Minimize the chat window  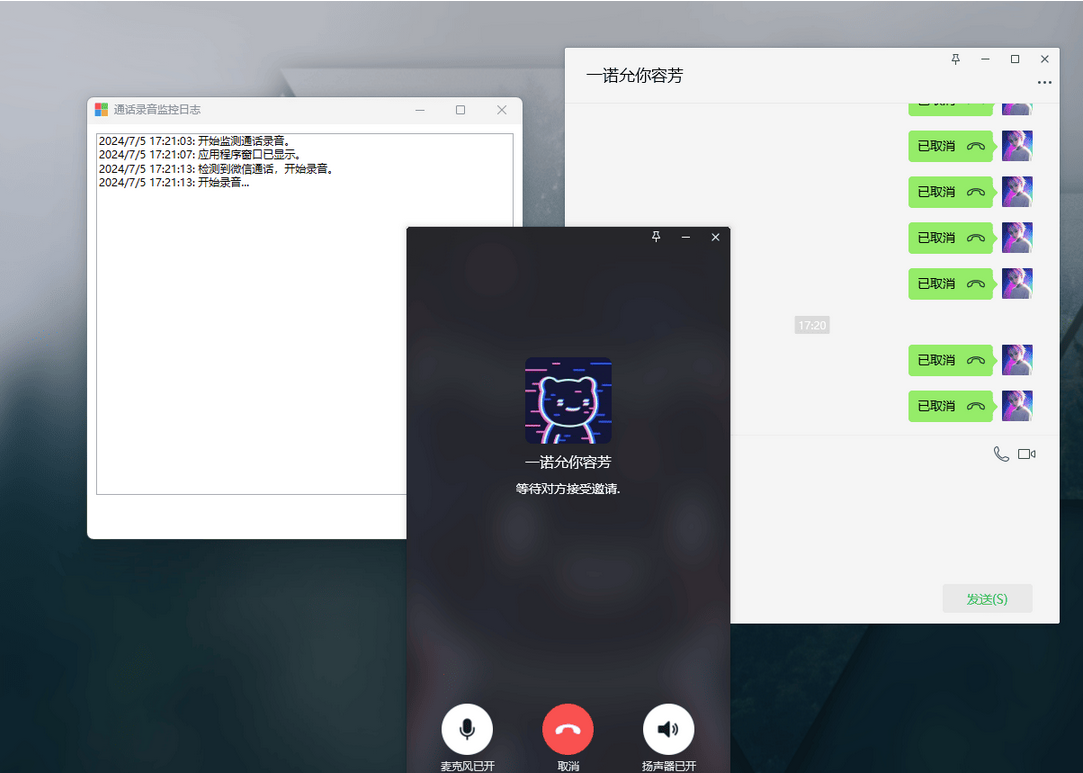[x=986, y=59]
